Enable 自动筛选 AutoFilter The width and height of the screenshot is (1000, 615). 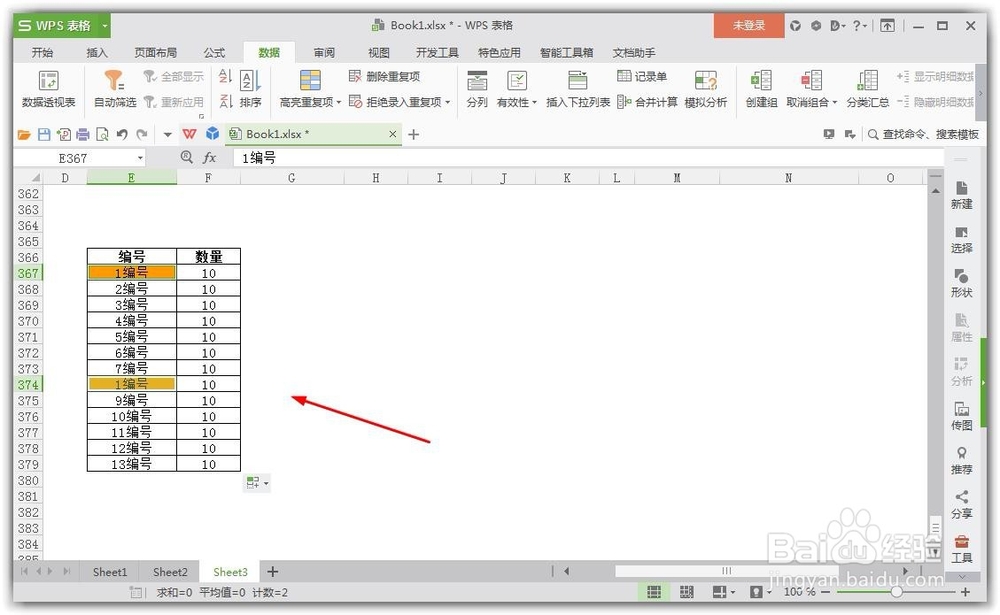click(112, 85)
